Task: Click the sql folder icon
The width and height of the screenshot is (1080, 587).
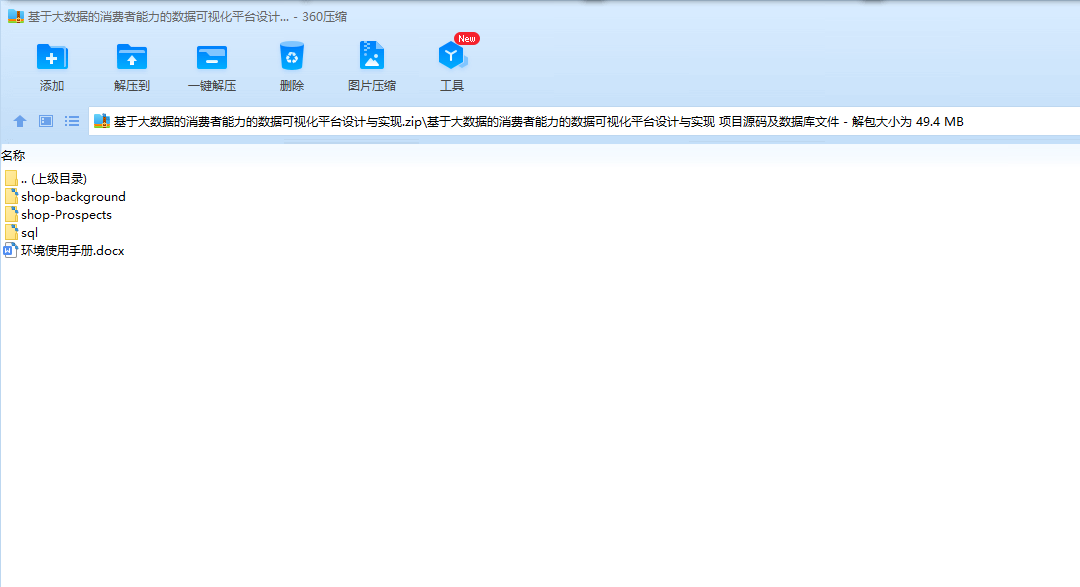Action: click(11, 232)
